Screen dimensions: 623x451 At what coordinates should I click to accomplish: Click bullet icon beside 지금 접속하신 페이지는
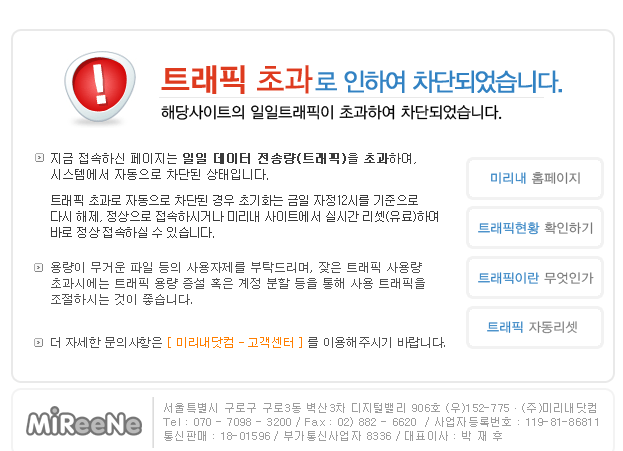(x=39, y=158)
